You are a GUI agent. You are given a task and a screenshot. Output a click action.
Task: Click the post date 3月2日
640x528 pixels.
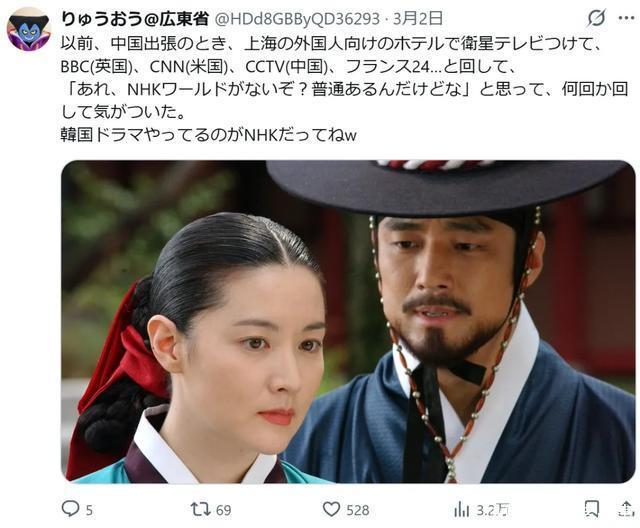tap(418, 18)
